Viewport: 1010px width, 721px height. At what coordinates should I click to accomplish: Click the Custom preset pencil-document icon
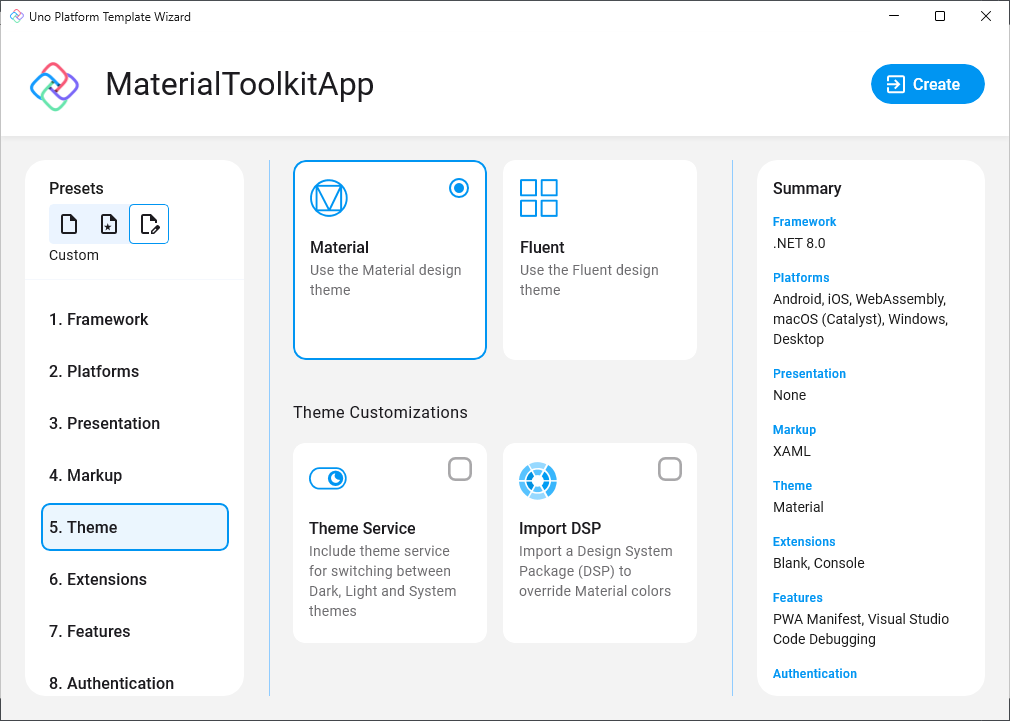click(x=148, y=224)
